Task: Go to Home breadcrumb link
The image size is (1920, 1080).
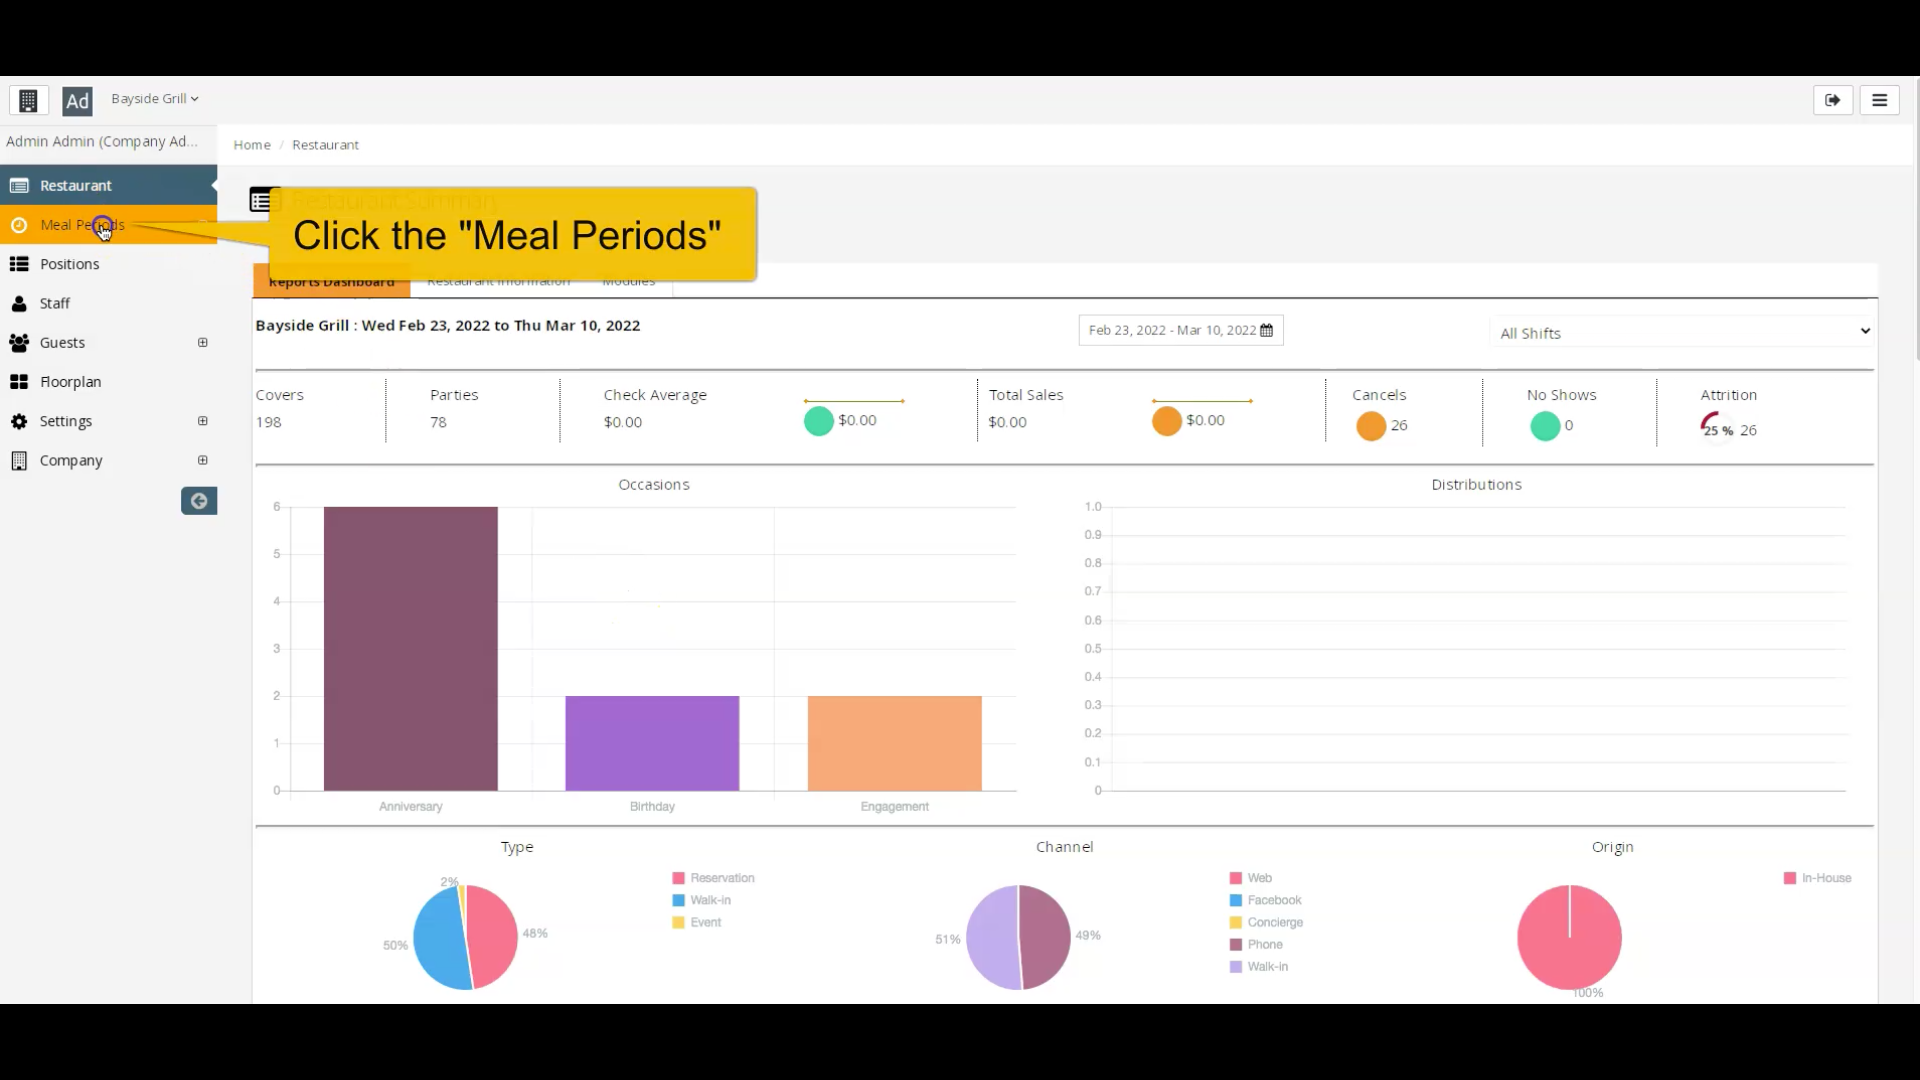Action: point(252,145)
